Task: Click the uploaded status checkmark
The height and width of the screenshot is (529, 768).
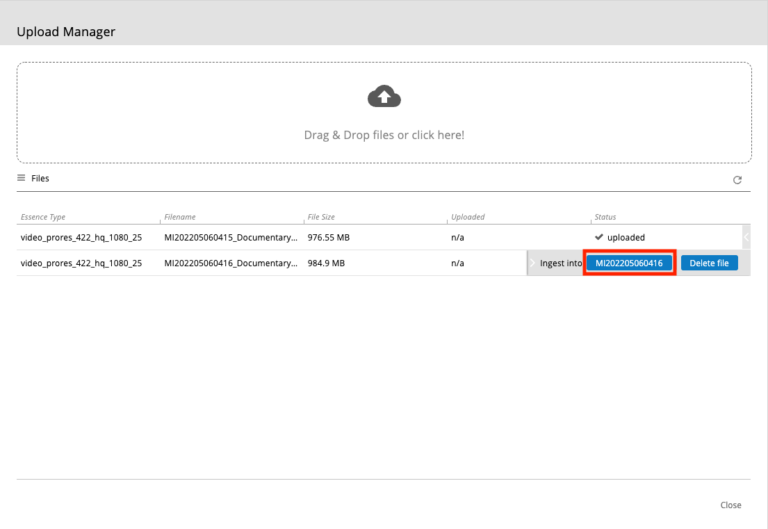Action: (x=599, y=237)
